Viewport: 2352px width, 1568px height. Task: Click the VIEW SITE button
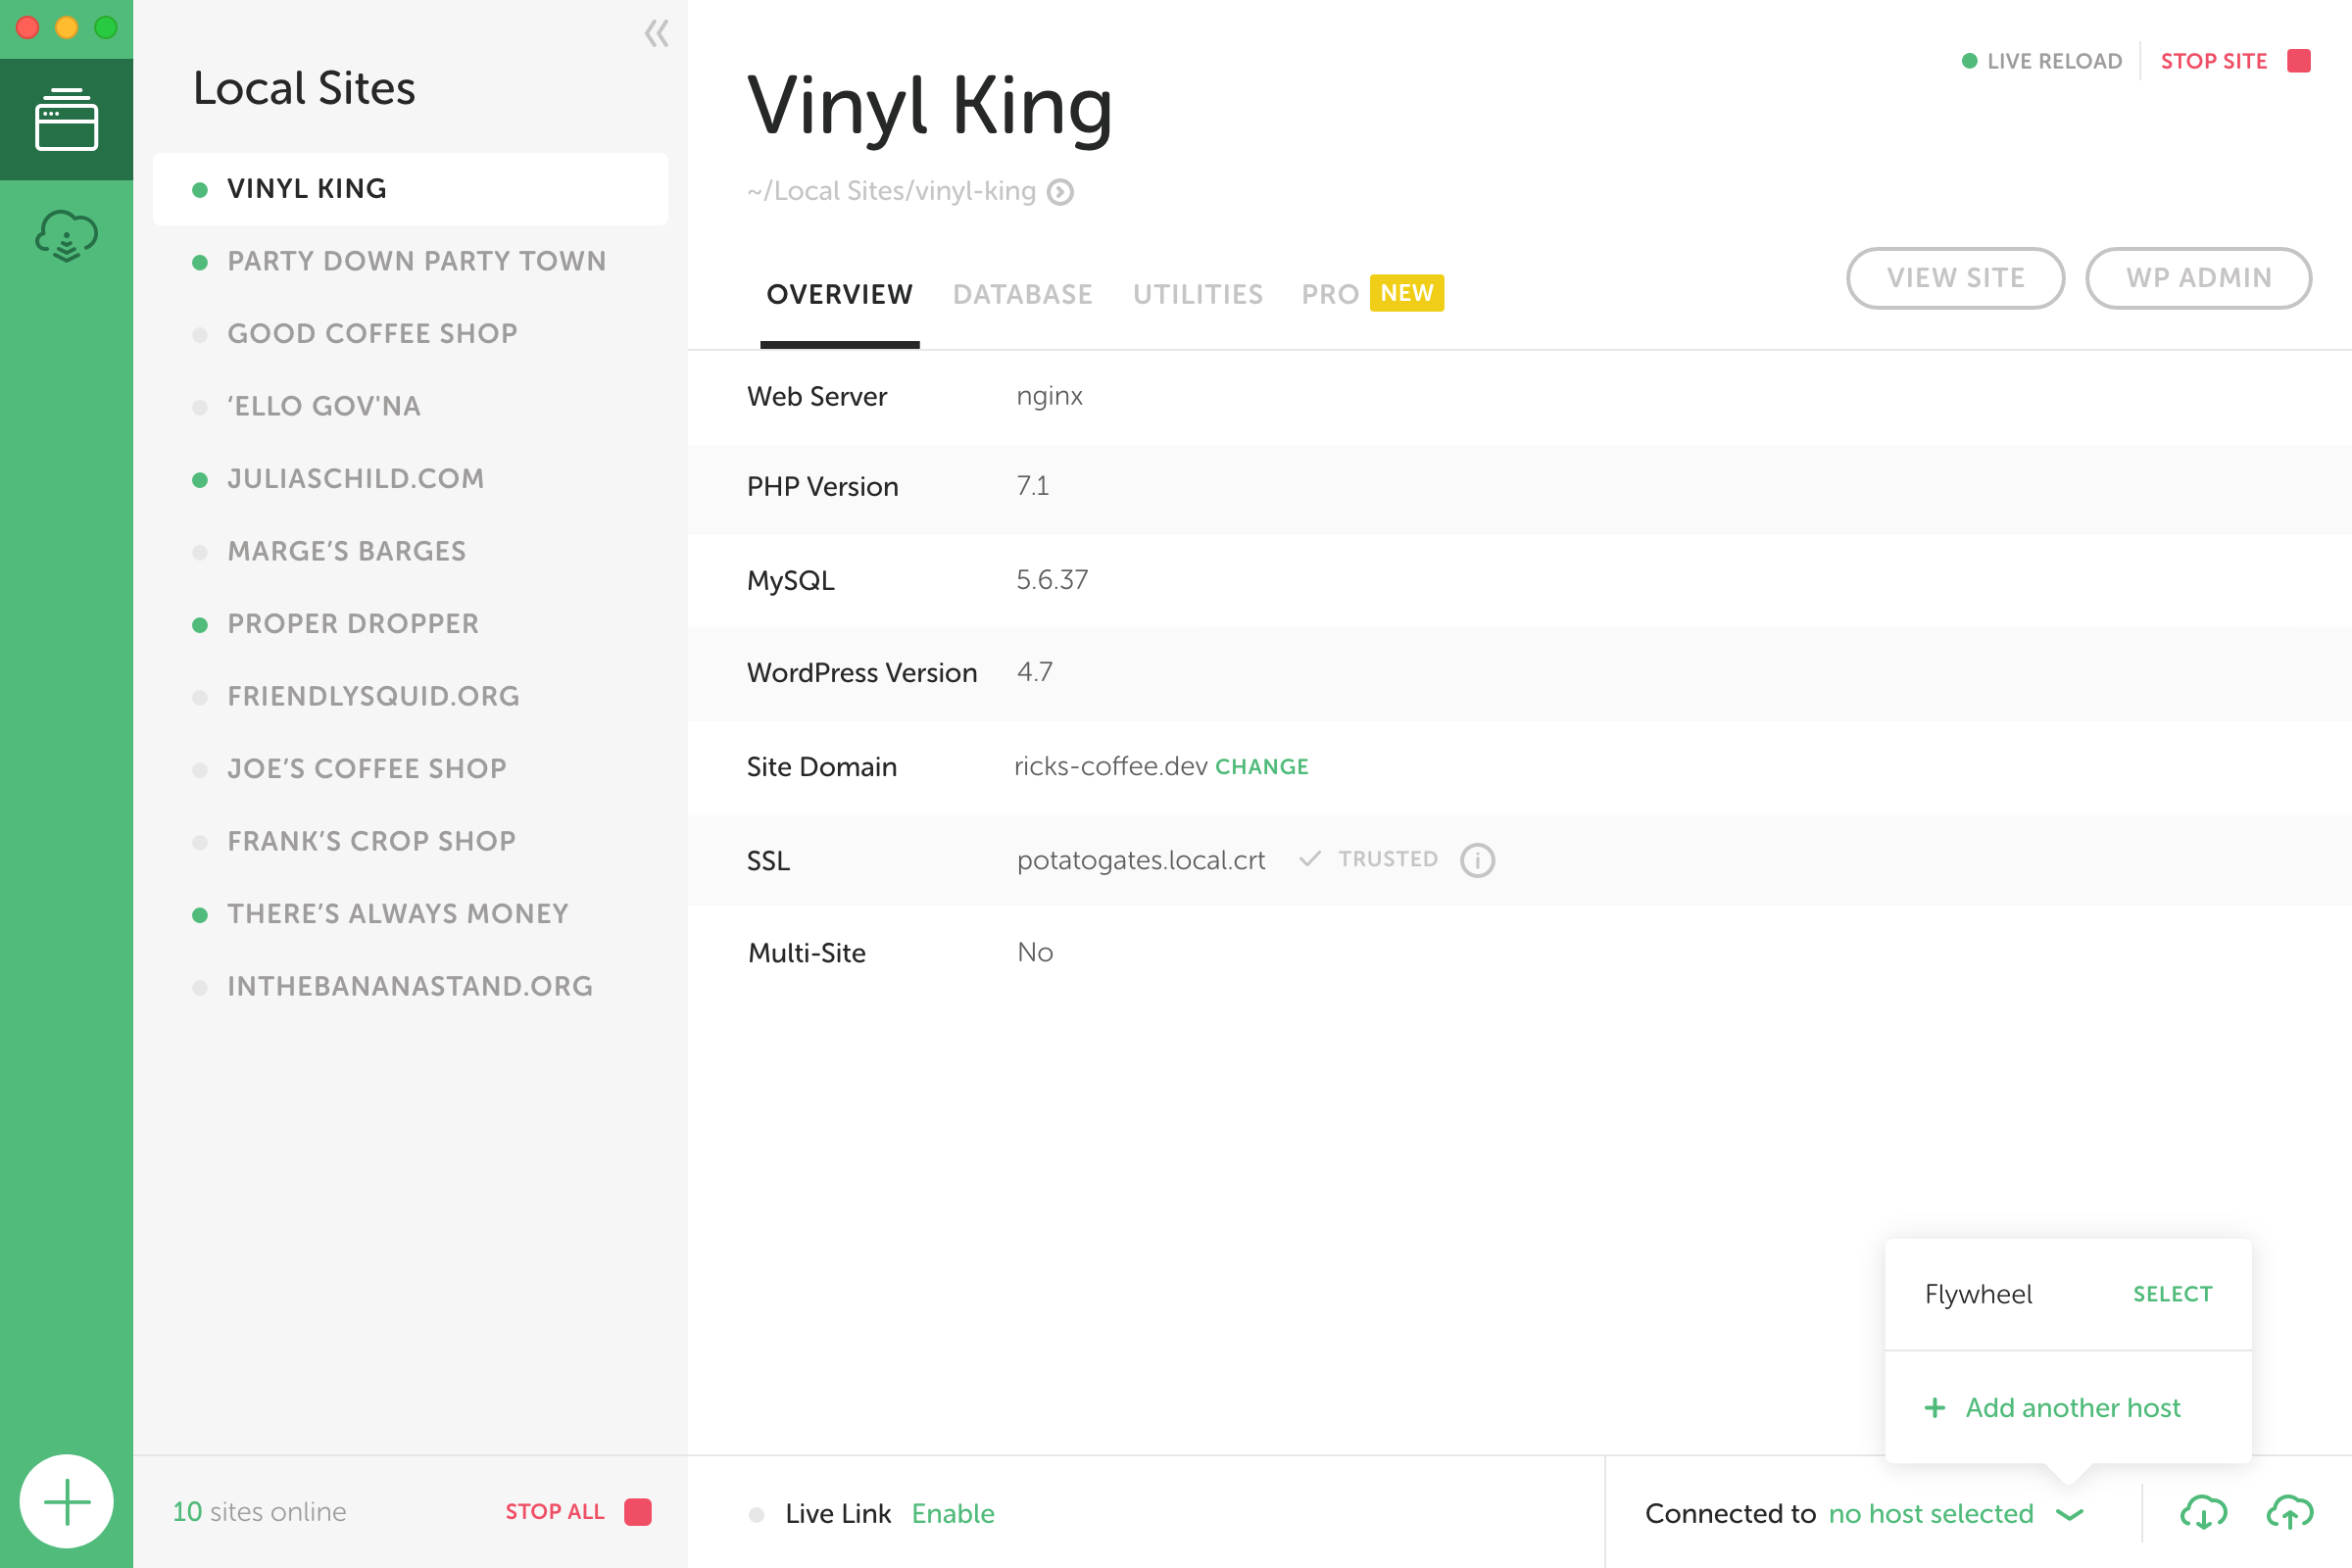(1955, 276)
